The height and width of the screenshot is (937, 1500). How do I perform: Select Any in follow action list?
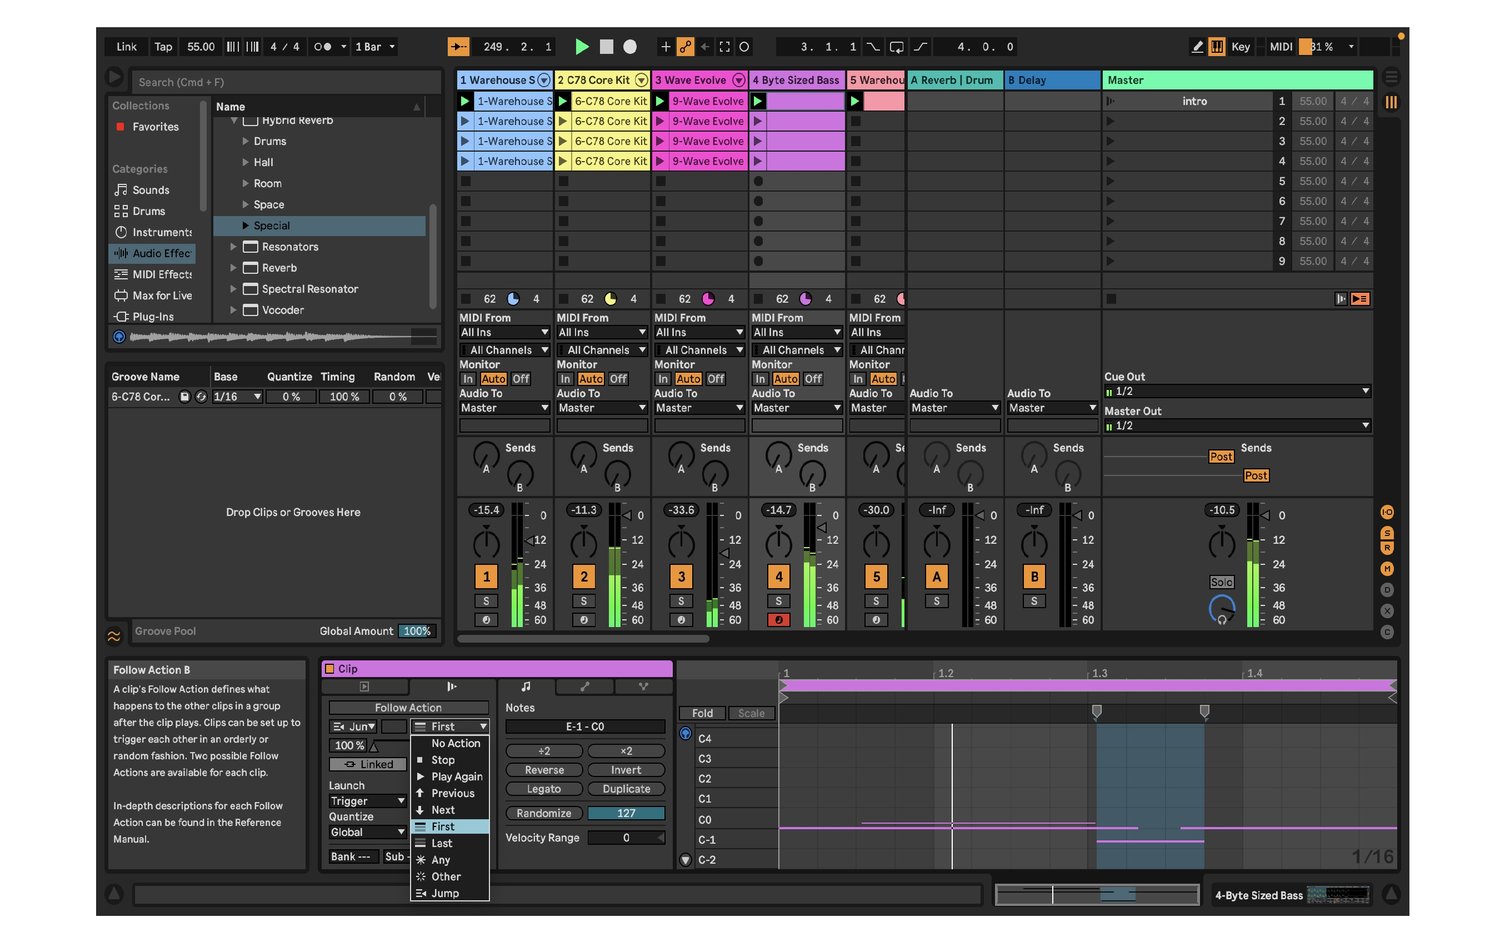440,860
